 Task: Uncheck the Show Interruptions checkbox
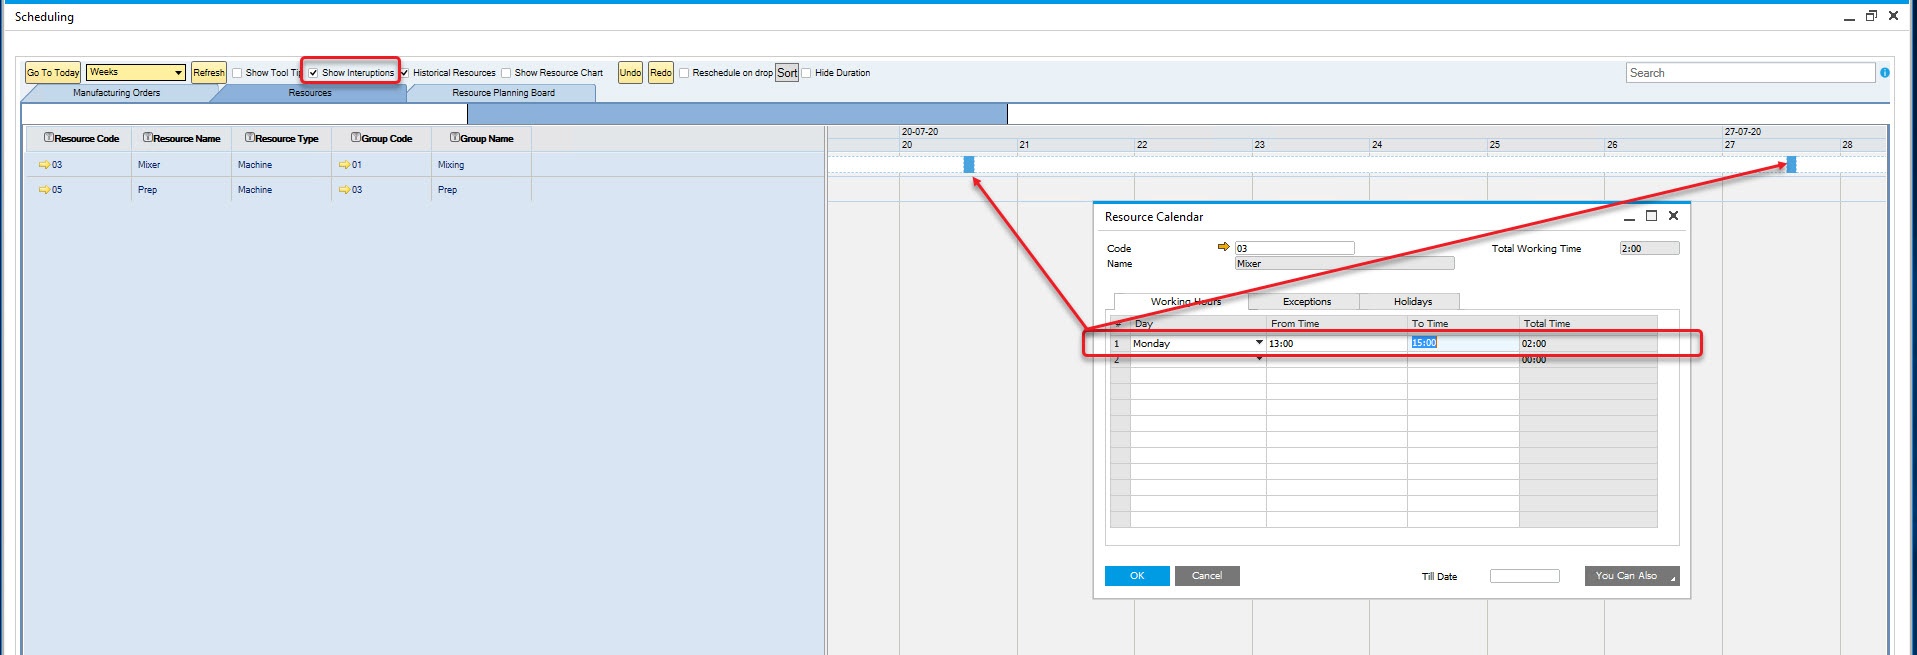coord(313,73)
